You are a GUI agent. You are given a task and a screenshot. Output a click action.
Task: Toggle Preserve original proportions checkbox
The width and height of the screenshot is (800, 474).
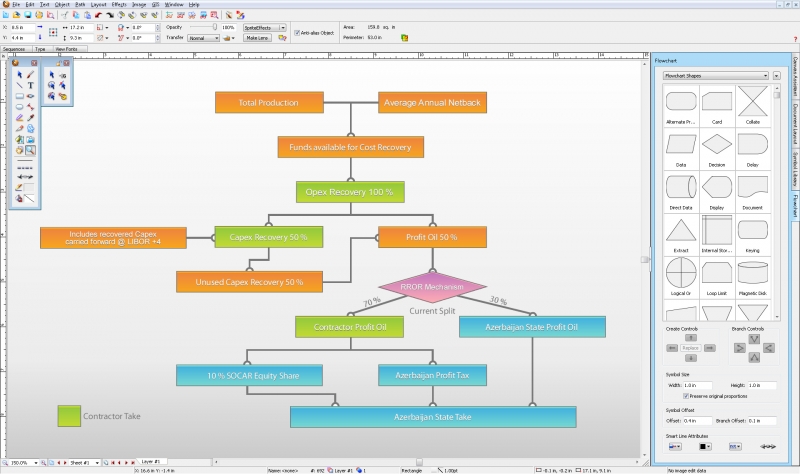coord(686,396)
